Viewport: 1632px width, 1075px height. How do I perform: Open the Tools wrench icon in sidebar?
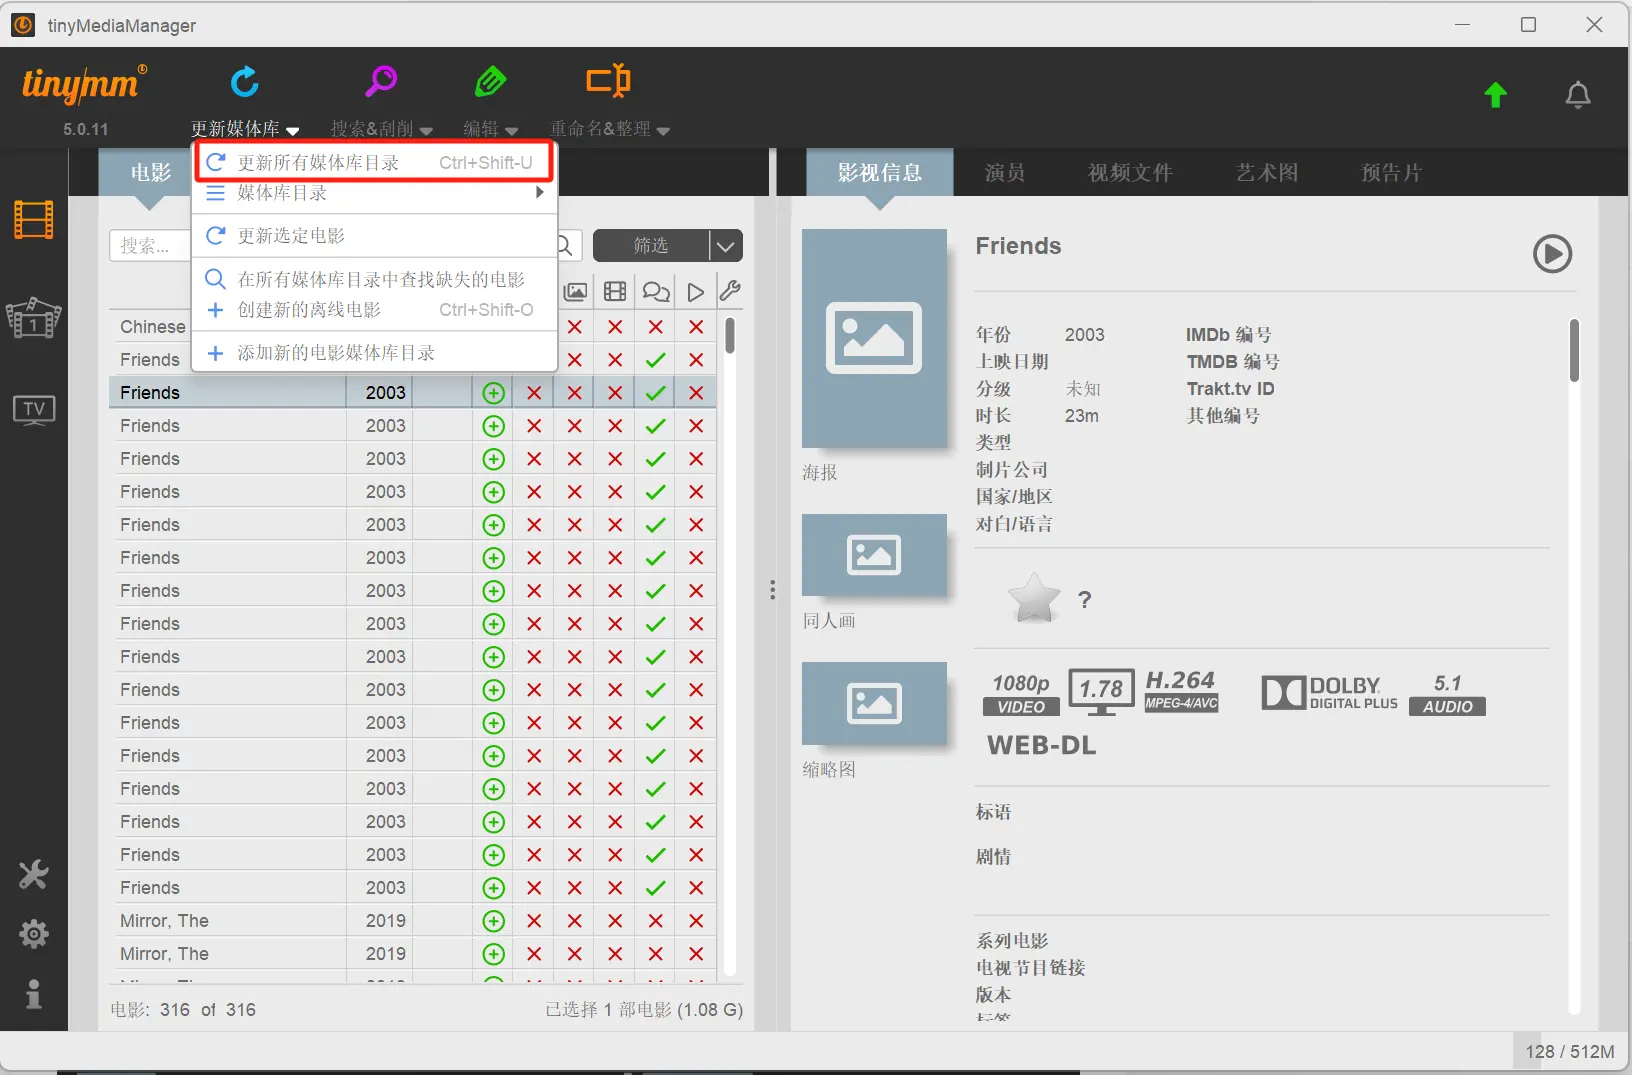coord(33,875)
